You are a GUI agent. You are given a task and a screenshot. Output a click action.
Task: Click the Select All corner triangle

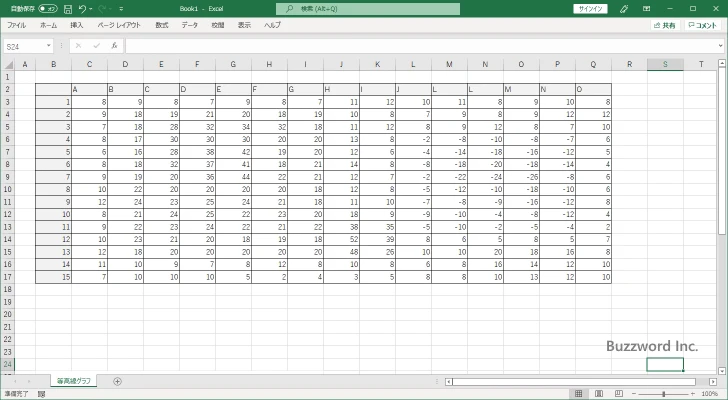click(x=9, y=65)
